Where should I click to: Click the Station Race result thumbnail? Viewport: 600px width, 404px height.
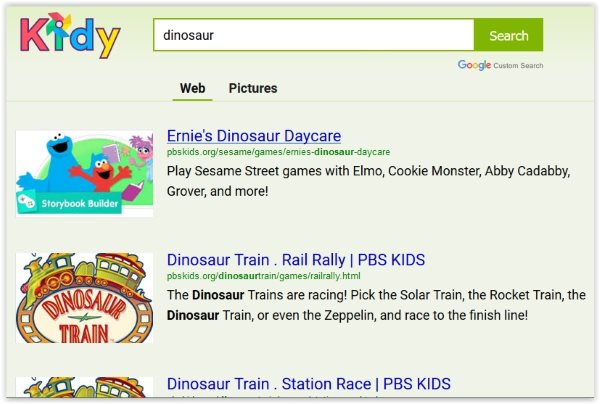click(85, 391)
